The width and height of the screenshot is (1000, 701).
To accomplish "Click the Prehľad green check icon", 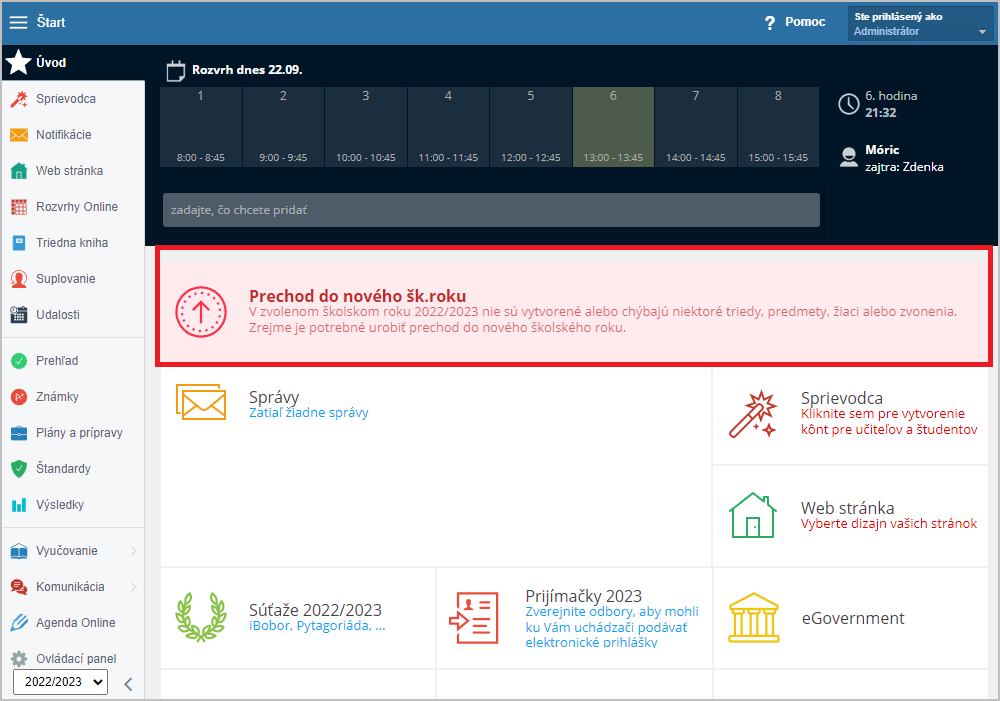I will (19, 361).
